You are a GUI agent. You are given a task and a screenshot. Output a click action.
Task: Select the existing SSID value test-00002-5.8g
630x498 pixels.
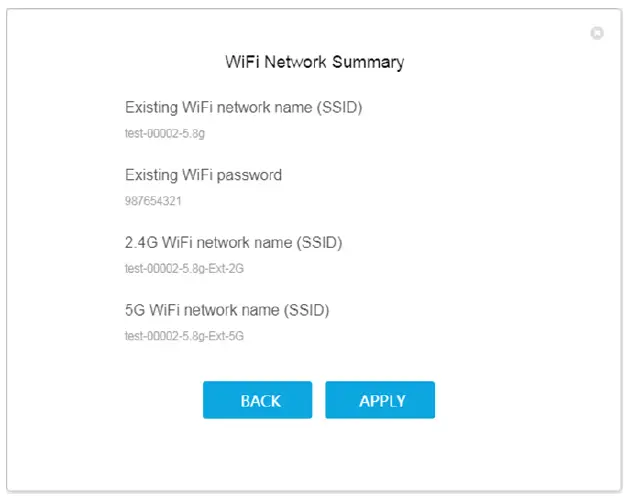point(165,132)
